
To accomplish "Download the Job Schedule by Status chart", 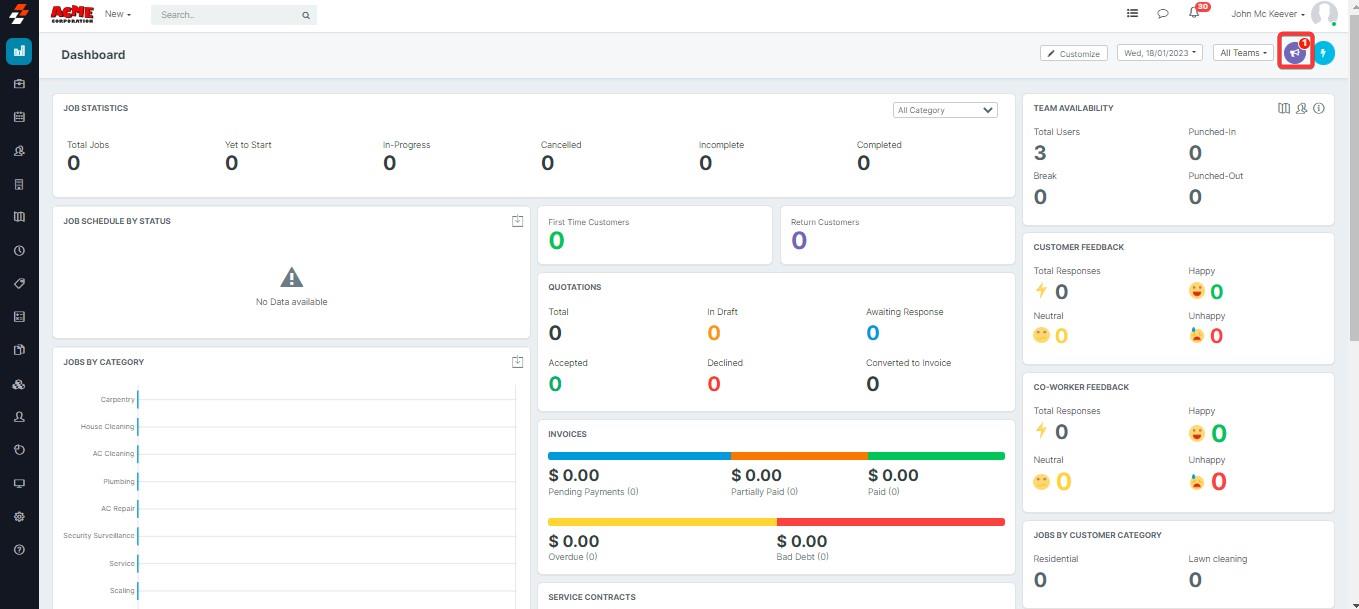I will 517,221.
